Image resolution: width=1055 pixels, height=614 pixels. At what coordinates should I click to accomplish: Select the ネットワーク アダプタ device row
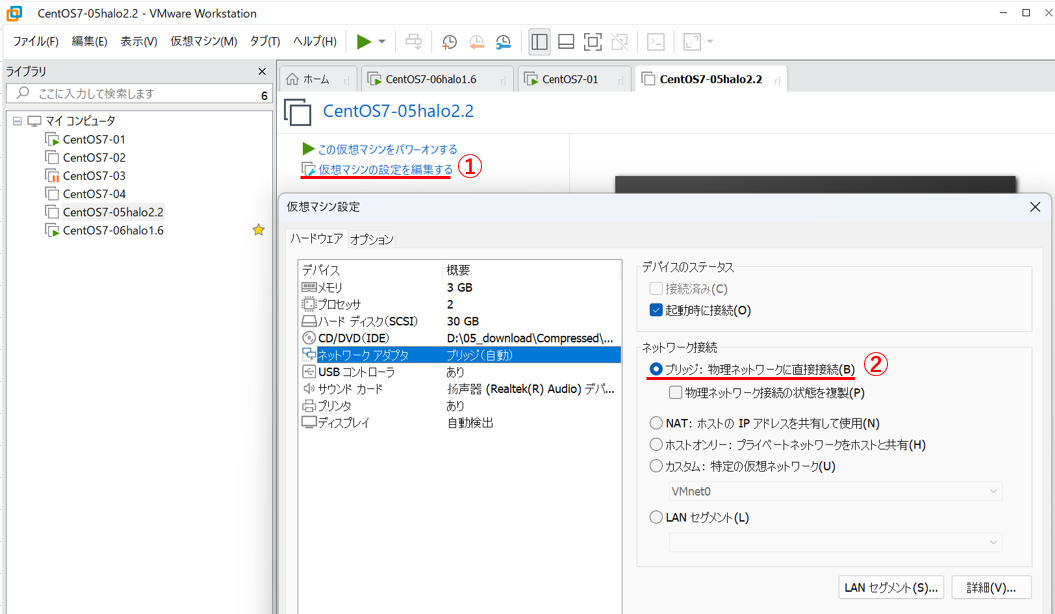460,354
